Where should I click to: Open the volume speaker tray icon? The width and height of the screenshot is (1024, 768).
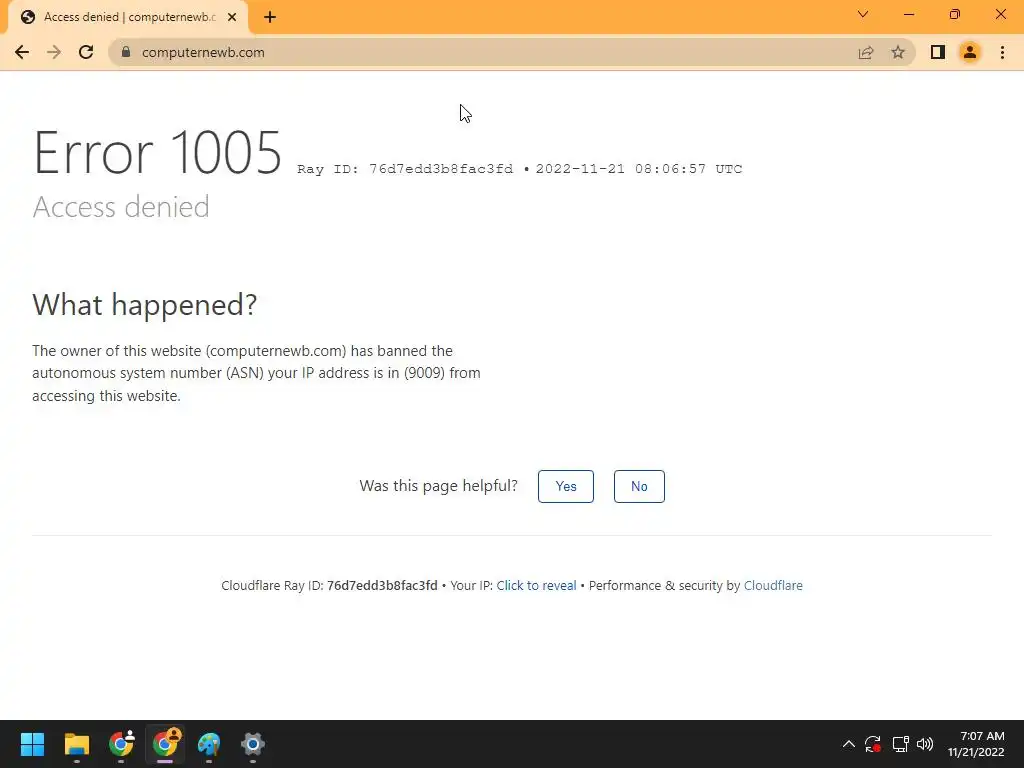925,744
